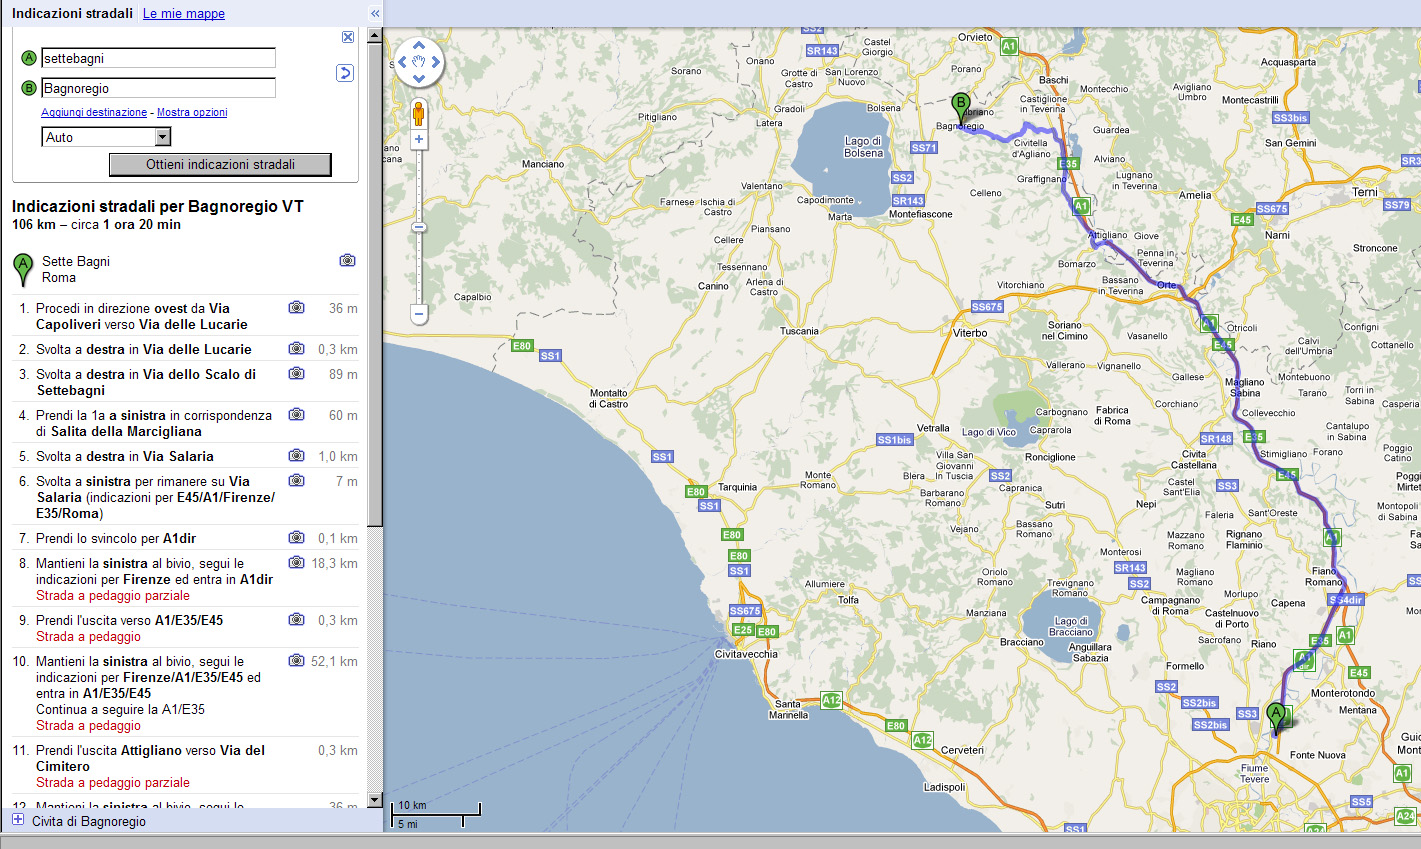Expand the Civita di Bagnoregio section

click(17, 820)
